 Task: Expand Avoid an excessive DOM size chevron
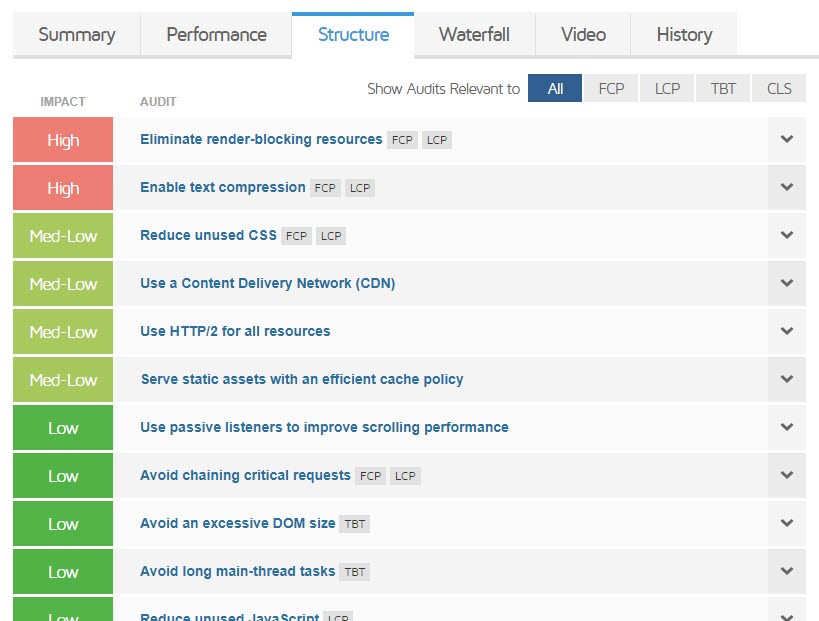(x=786, y=524)
